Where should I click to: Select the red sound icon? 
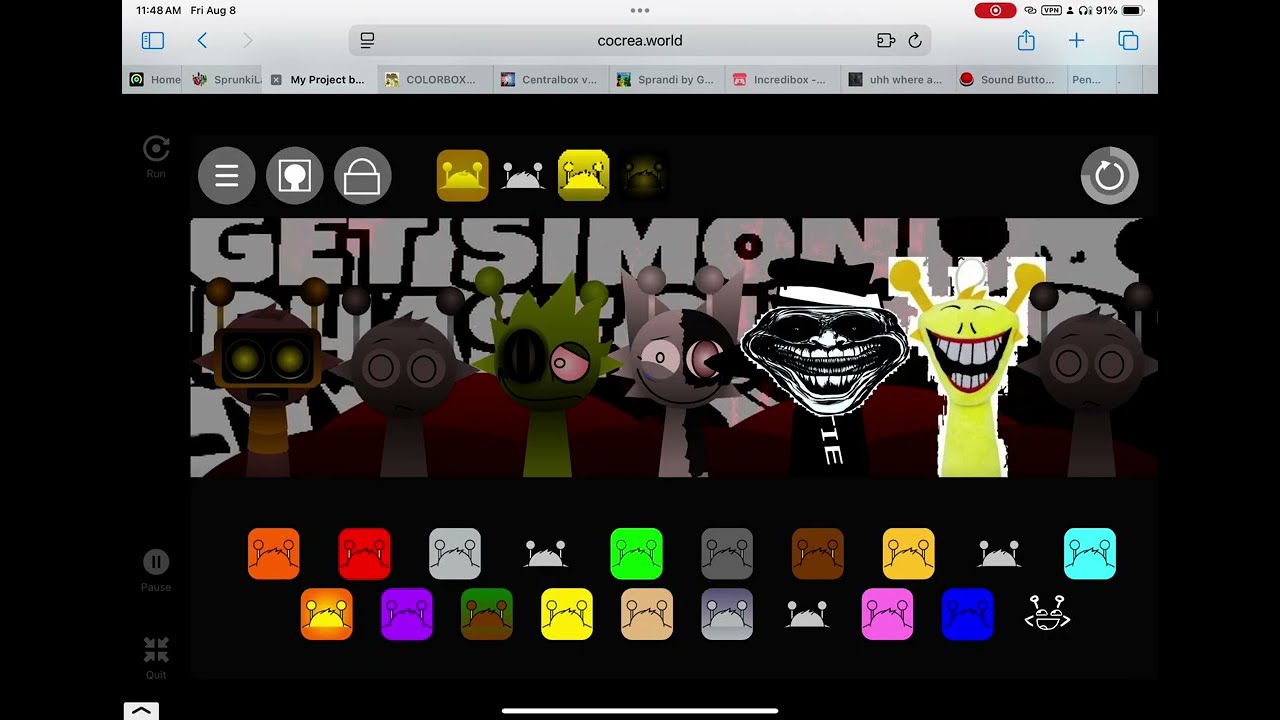(364, 554)
